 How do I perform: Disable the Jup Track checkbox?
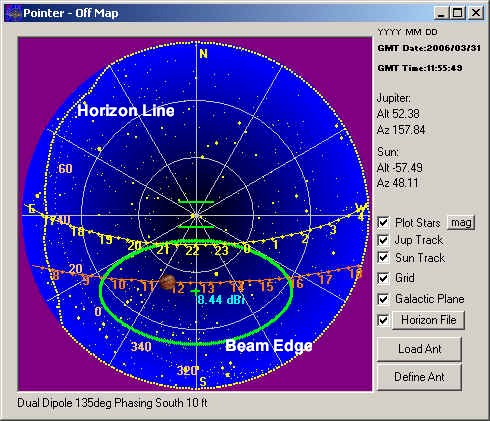[383, 240]
